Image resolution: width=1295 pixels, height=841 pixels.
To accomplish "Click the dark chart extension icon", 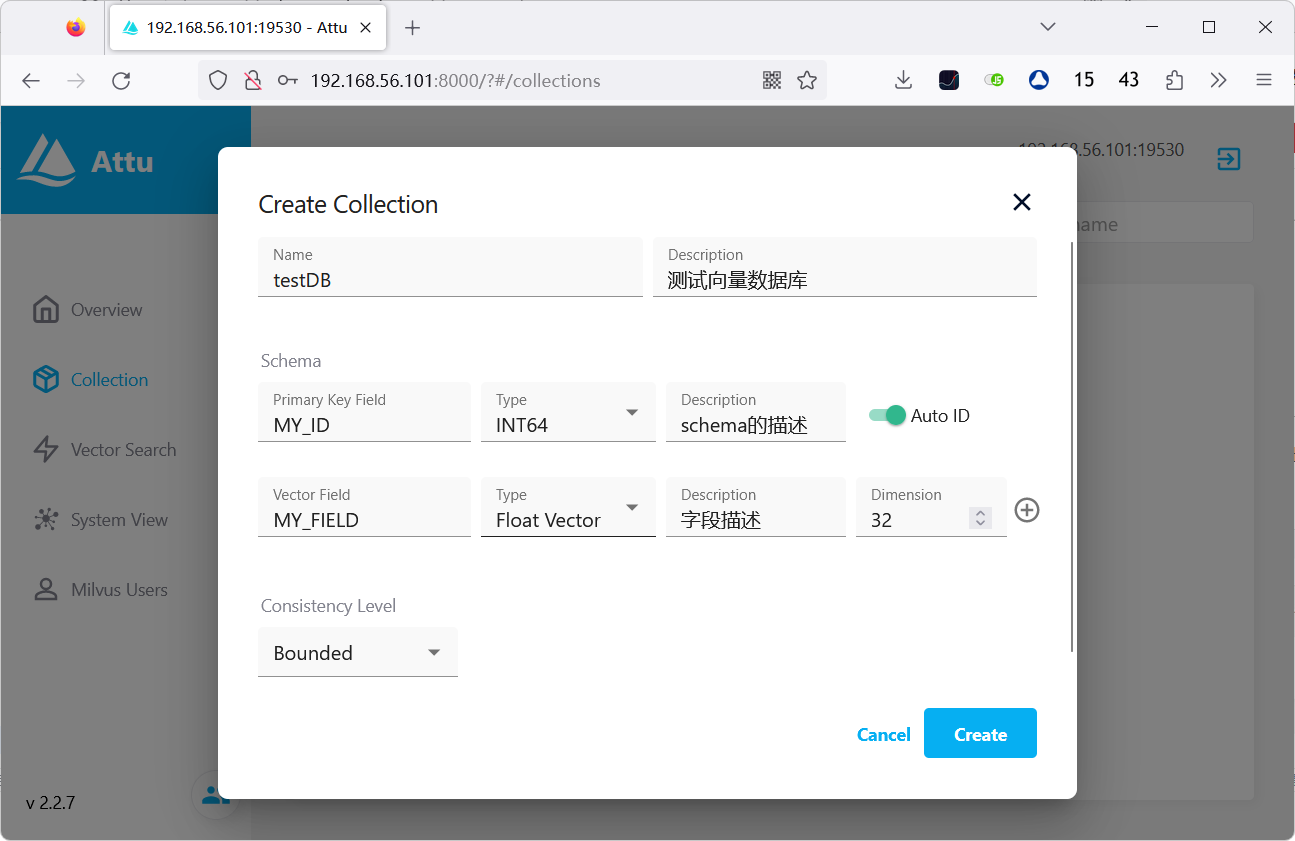I will tap(949, 81).
